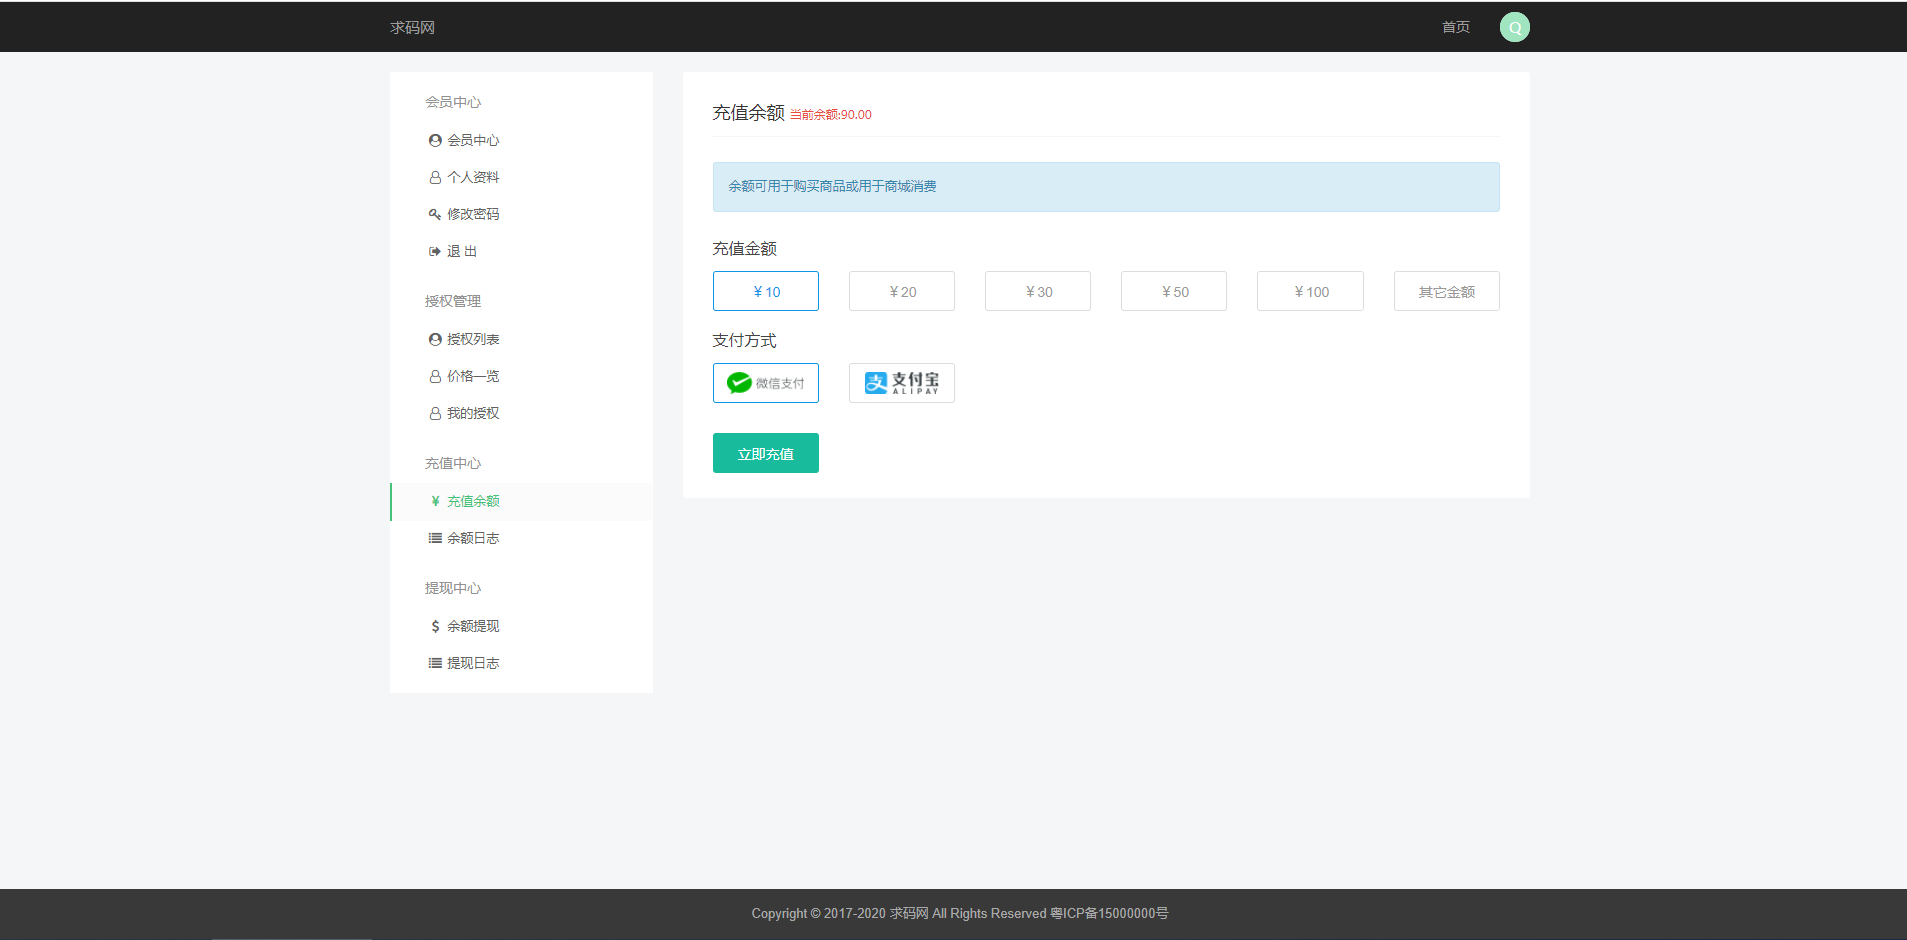Choose WeChat Pay as payment method
1907x940 pixels.
[x=765, y=383]
